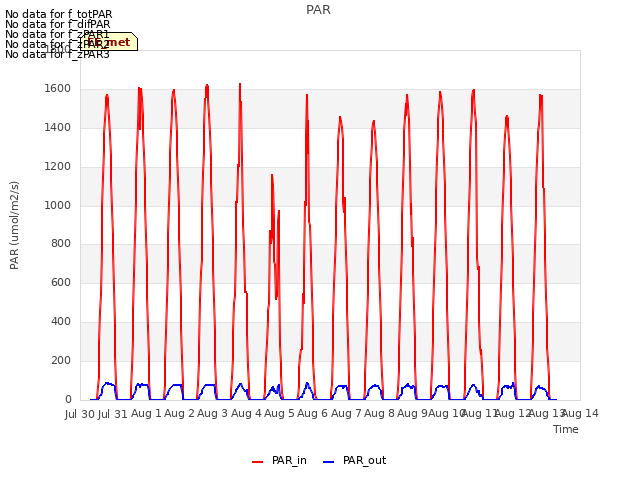Click the Time x-axis label
Viewport: 640px width, 480px height.
(566, 429)
